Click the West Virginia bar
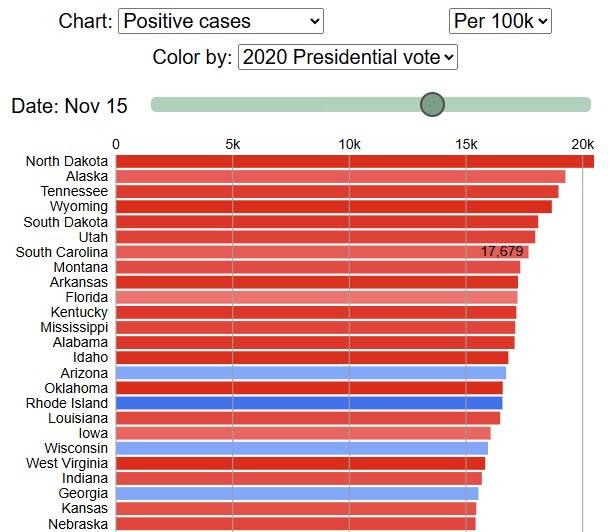 point(300,463)
